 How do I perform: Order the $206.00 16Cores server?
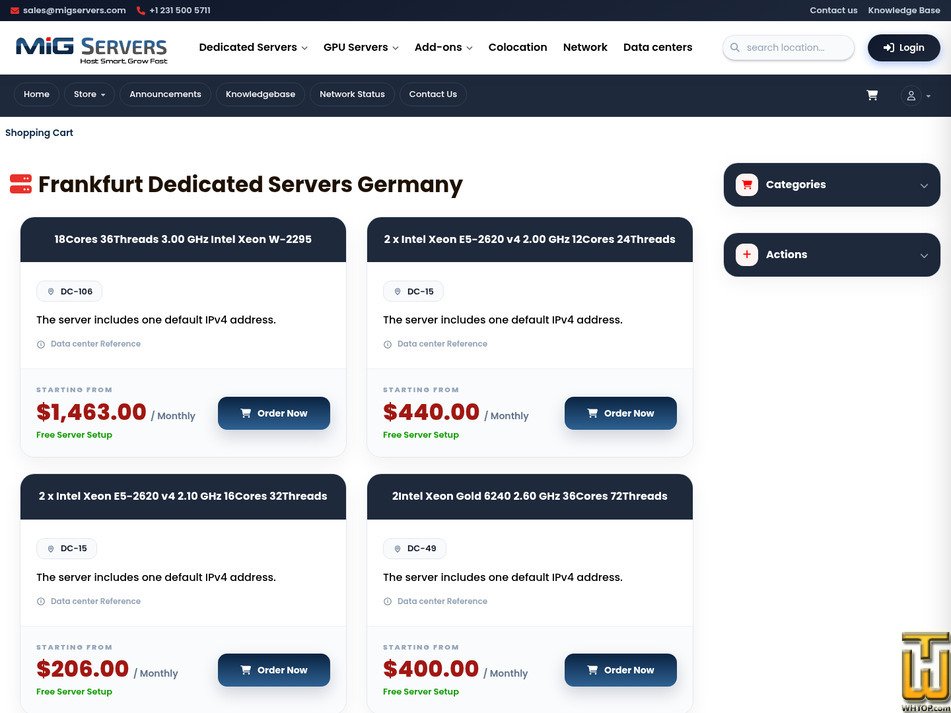click(274, 670)
